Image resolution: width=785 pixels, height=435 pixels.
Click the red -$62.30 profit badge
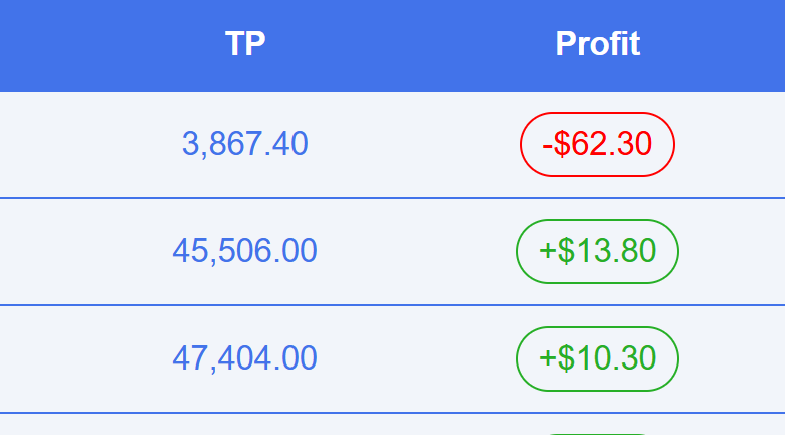click(x=597, y=144)
